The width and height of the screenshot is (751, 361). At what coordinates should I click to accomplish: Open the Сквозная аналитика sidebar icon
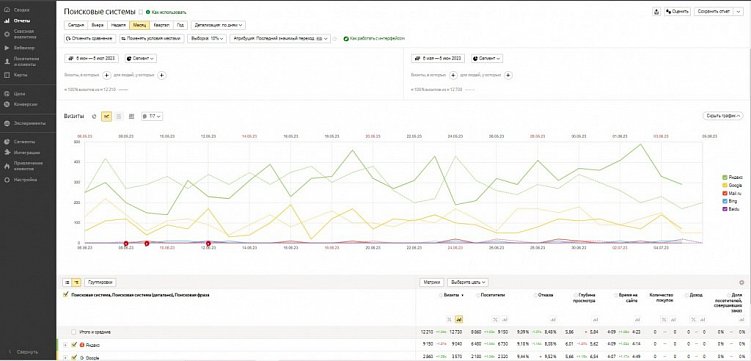coord(7,34)
